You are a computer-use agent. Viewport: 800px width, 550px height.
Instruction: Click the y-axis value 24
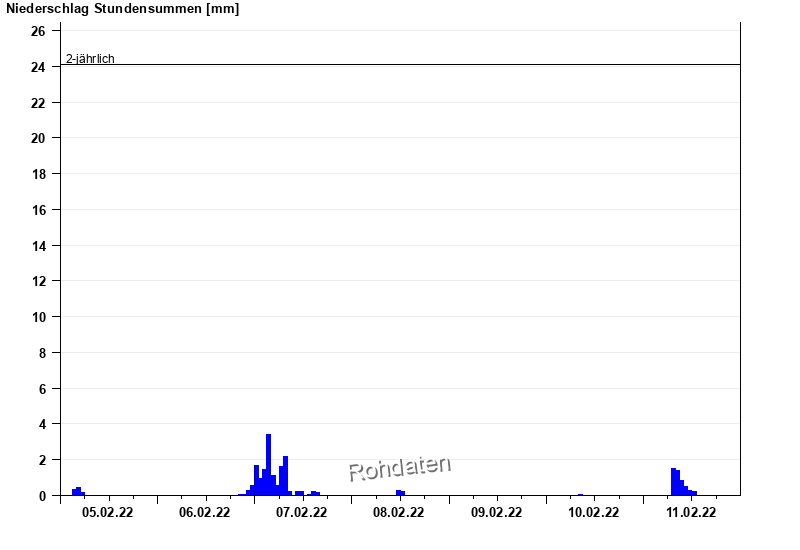click(38, 67)
